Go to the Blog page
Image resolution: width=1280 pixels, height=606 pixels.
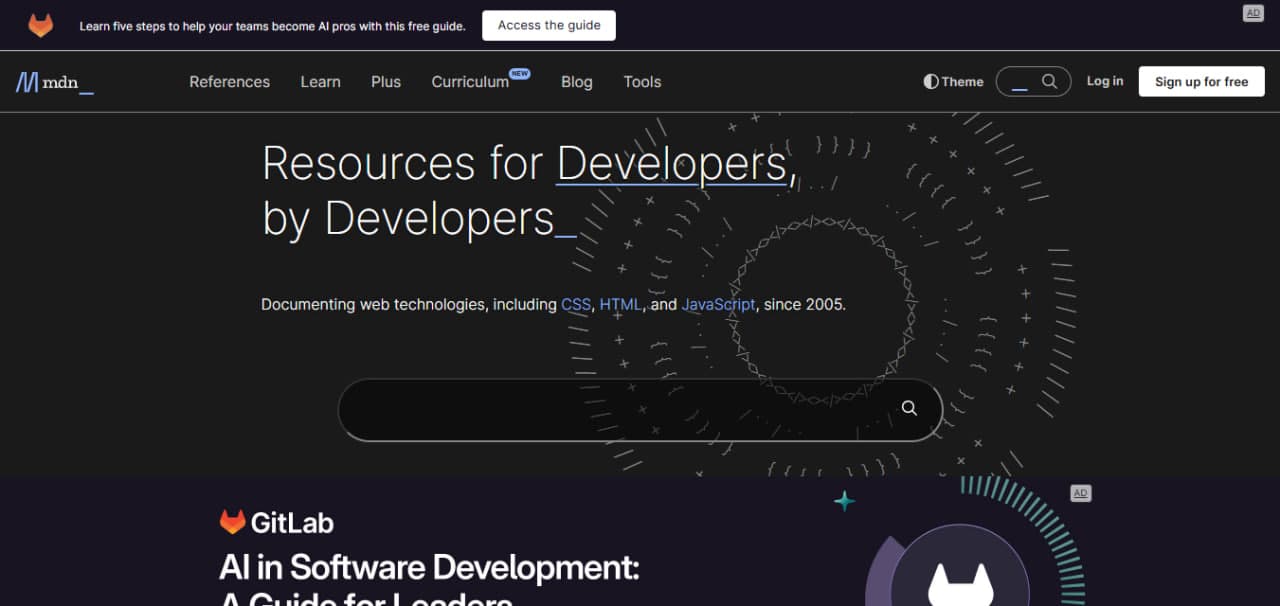(x=576, y=82)
